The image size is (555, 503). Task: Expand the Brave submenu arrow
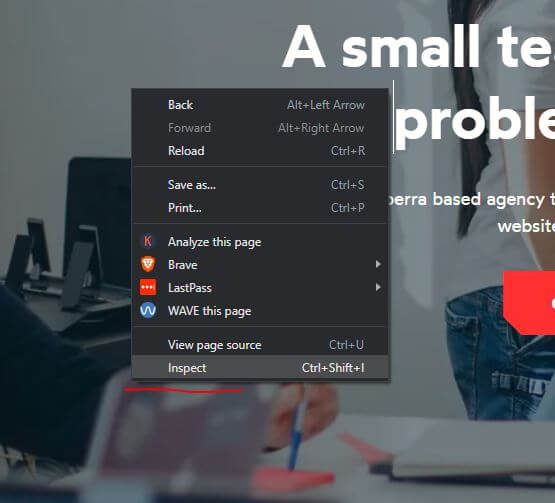(378, 264)
